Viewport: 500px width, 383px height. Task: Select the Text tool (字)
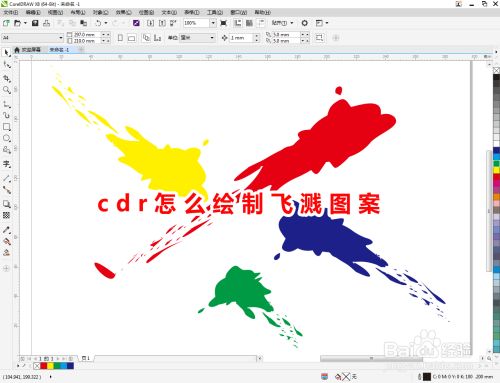[x=7, y=164]
